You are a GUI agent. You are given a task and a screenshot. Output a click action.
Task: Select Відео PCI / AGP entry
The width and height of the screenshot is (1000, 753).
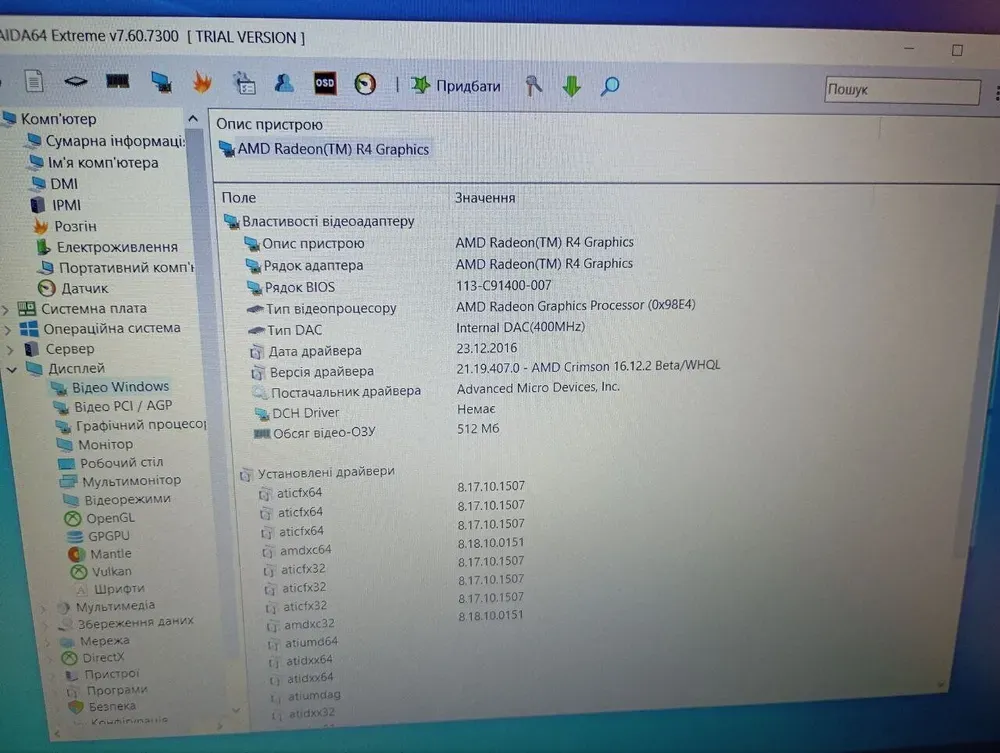tap(122, 406)
